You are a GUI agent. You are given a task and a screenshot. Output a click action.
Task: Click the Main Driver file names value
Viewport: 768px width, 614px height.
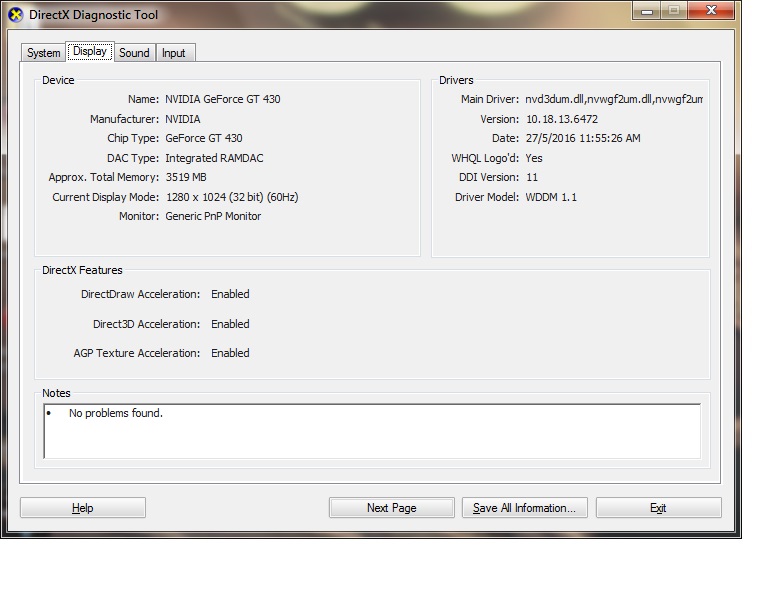pos(614,100)
